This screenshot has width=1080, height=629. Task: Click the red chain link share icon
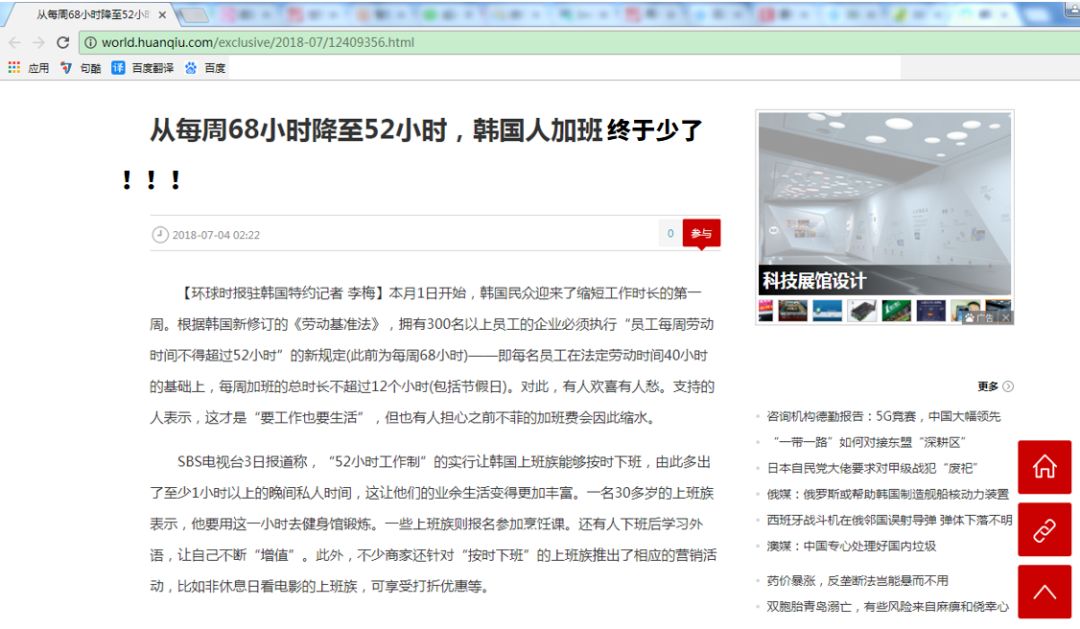tap(1044, 530)
